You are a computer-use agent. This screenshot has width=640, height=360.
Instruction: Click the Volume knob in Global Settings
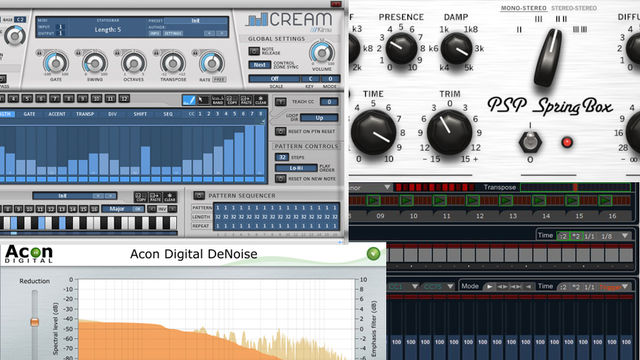pyautogui.click(x=322, y=53)
